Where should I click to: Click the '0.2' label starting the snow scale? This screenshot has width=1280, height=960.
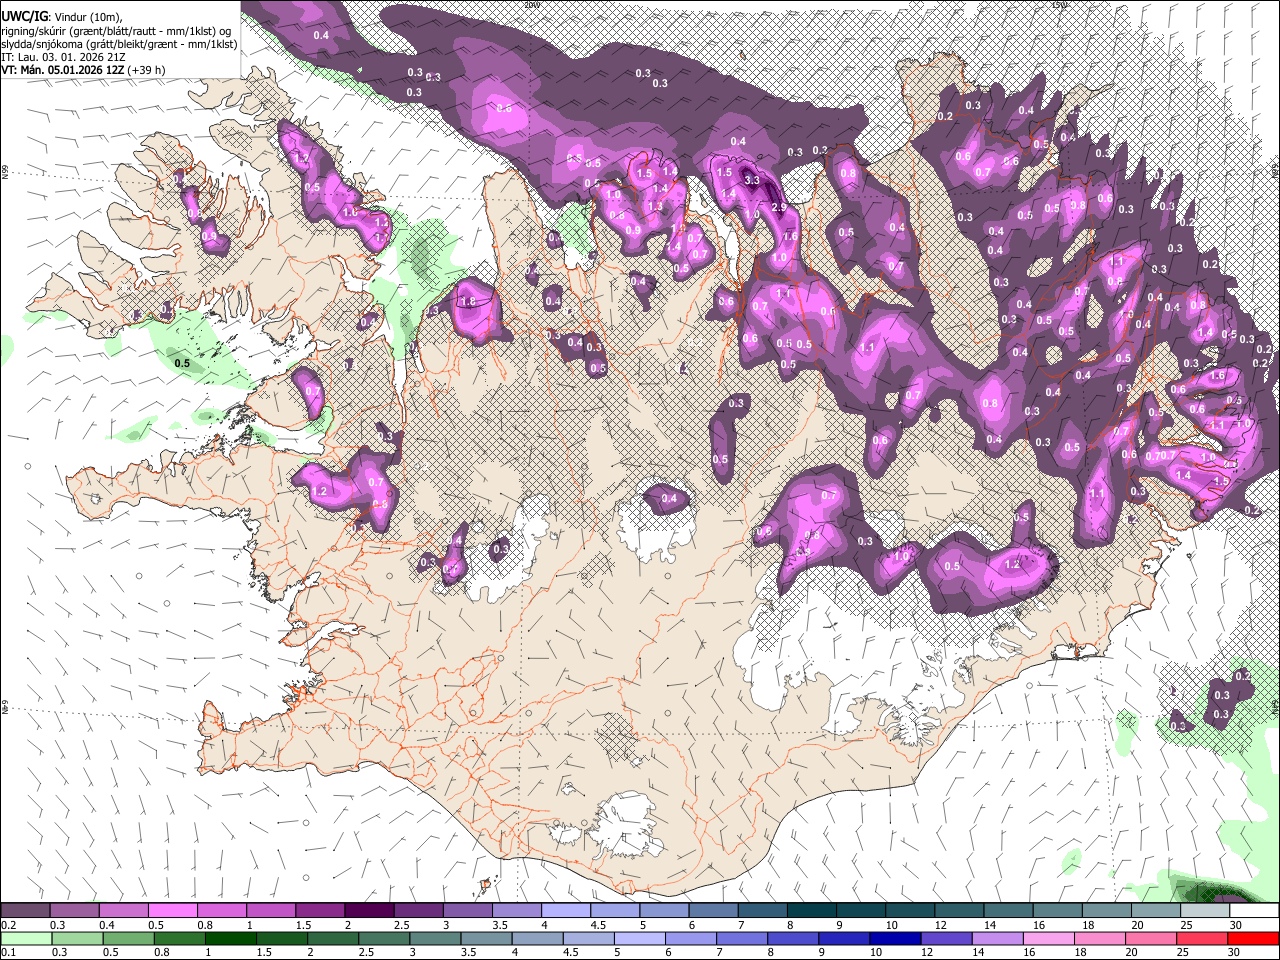[x=9, y=925]
